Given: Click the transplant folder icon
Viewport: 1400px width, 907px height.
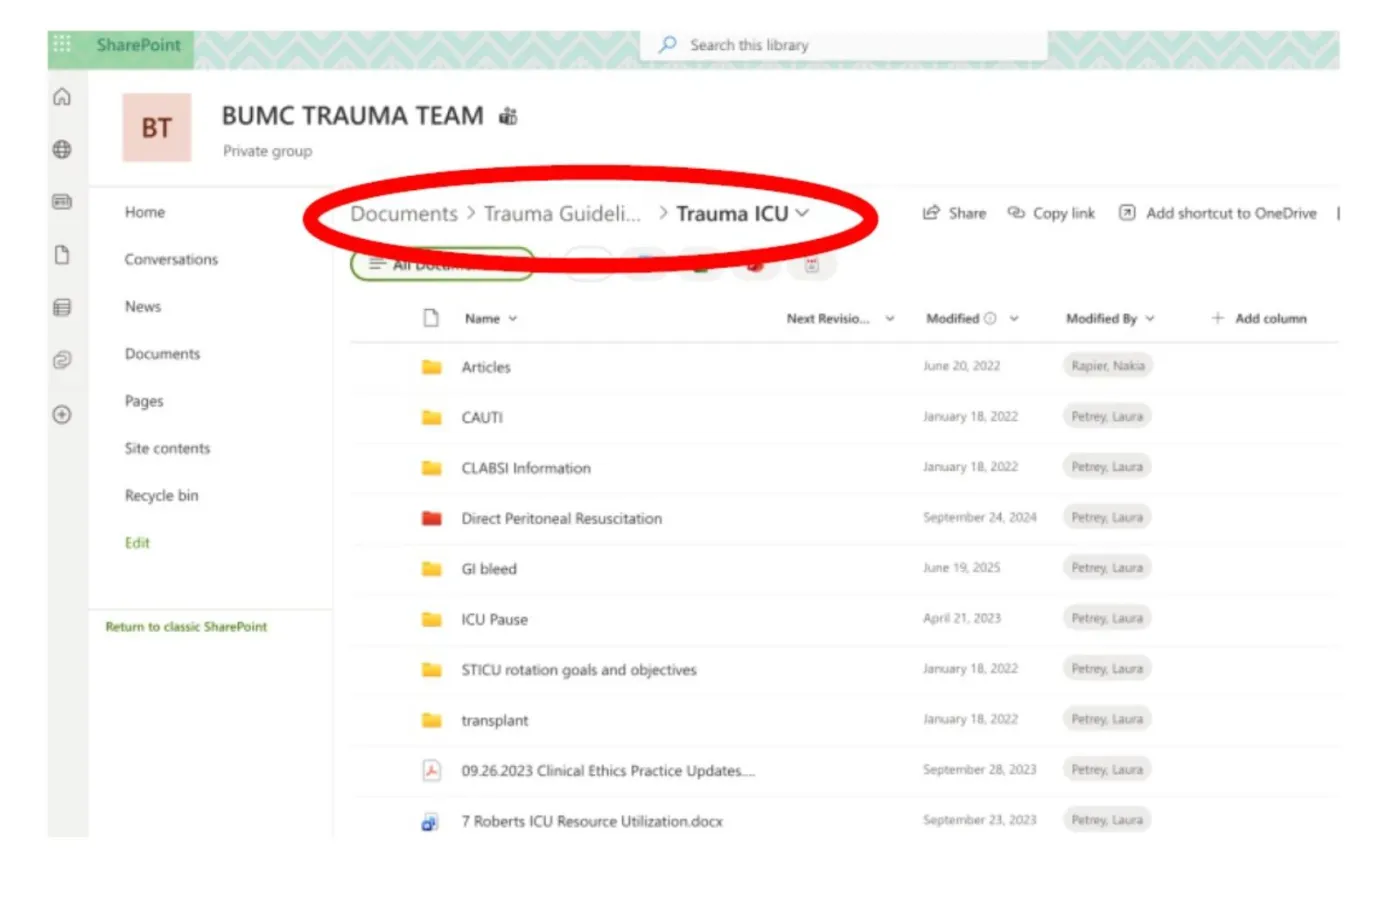Looking at the screenshot, I should click(432, 720).
